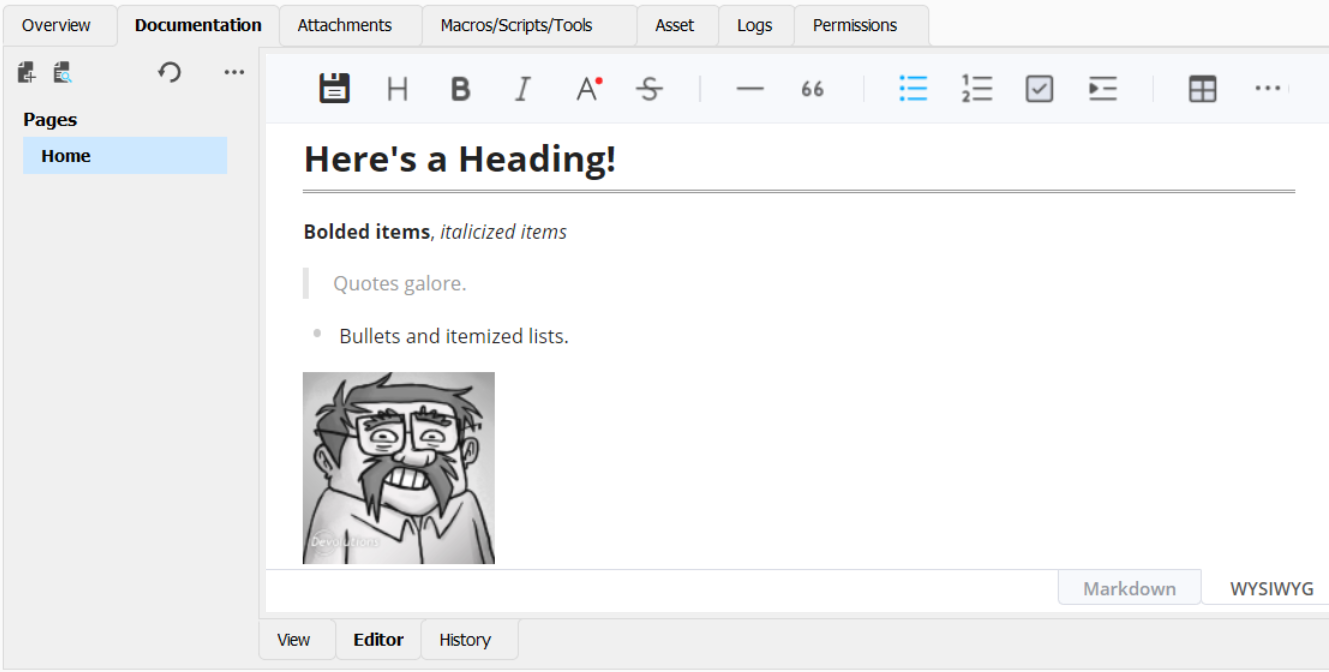Insert a table into the document
1329x672 pixels.
point(1201,88)
